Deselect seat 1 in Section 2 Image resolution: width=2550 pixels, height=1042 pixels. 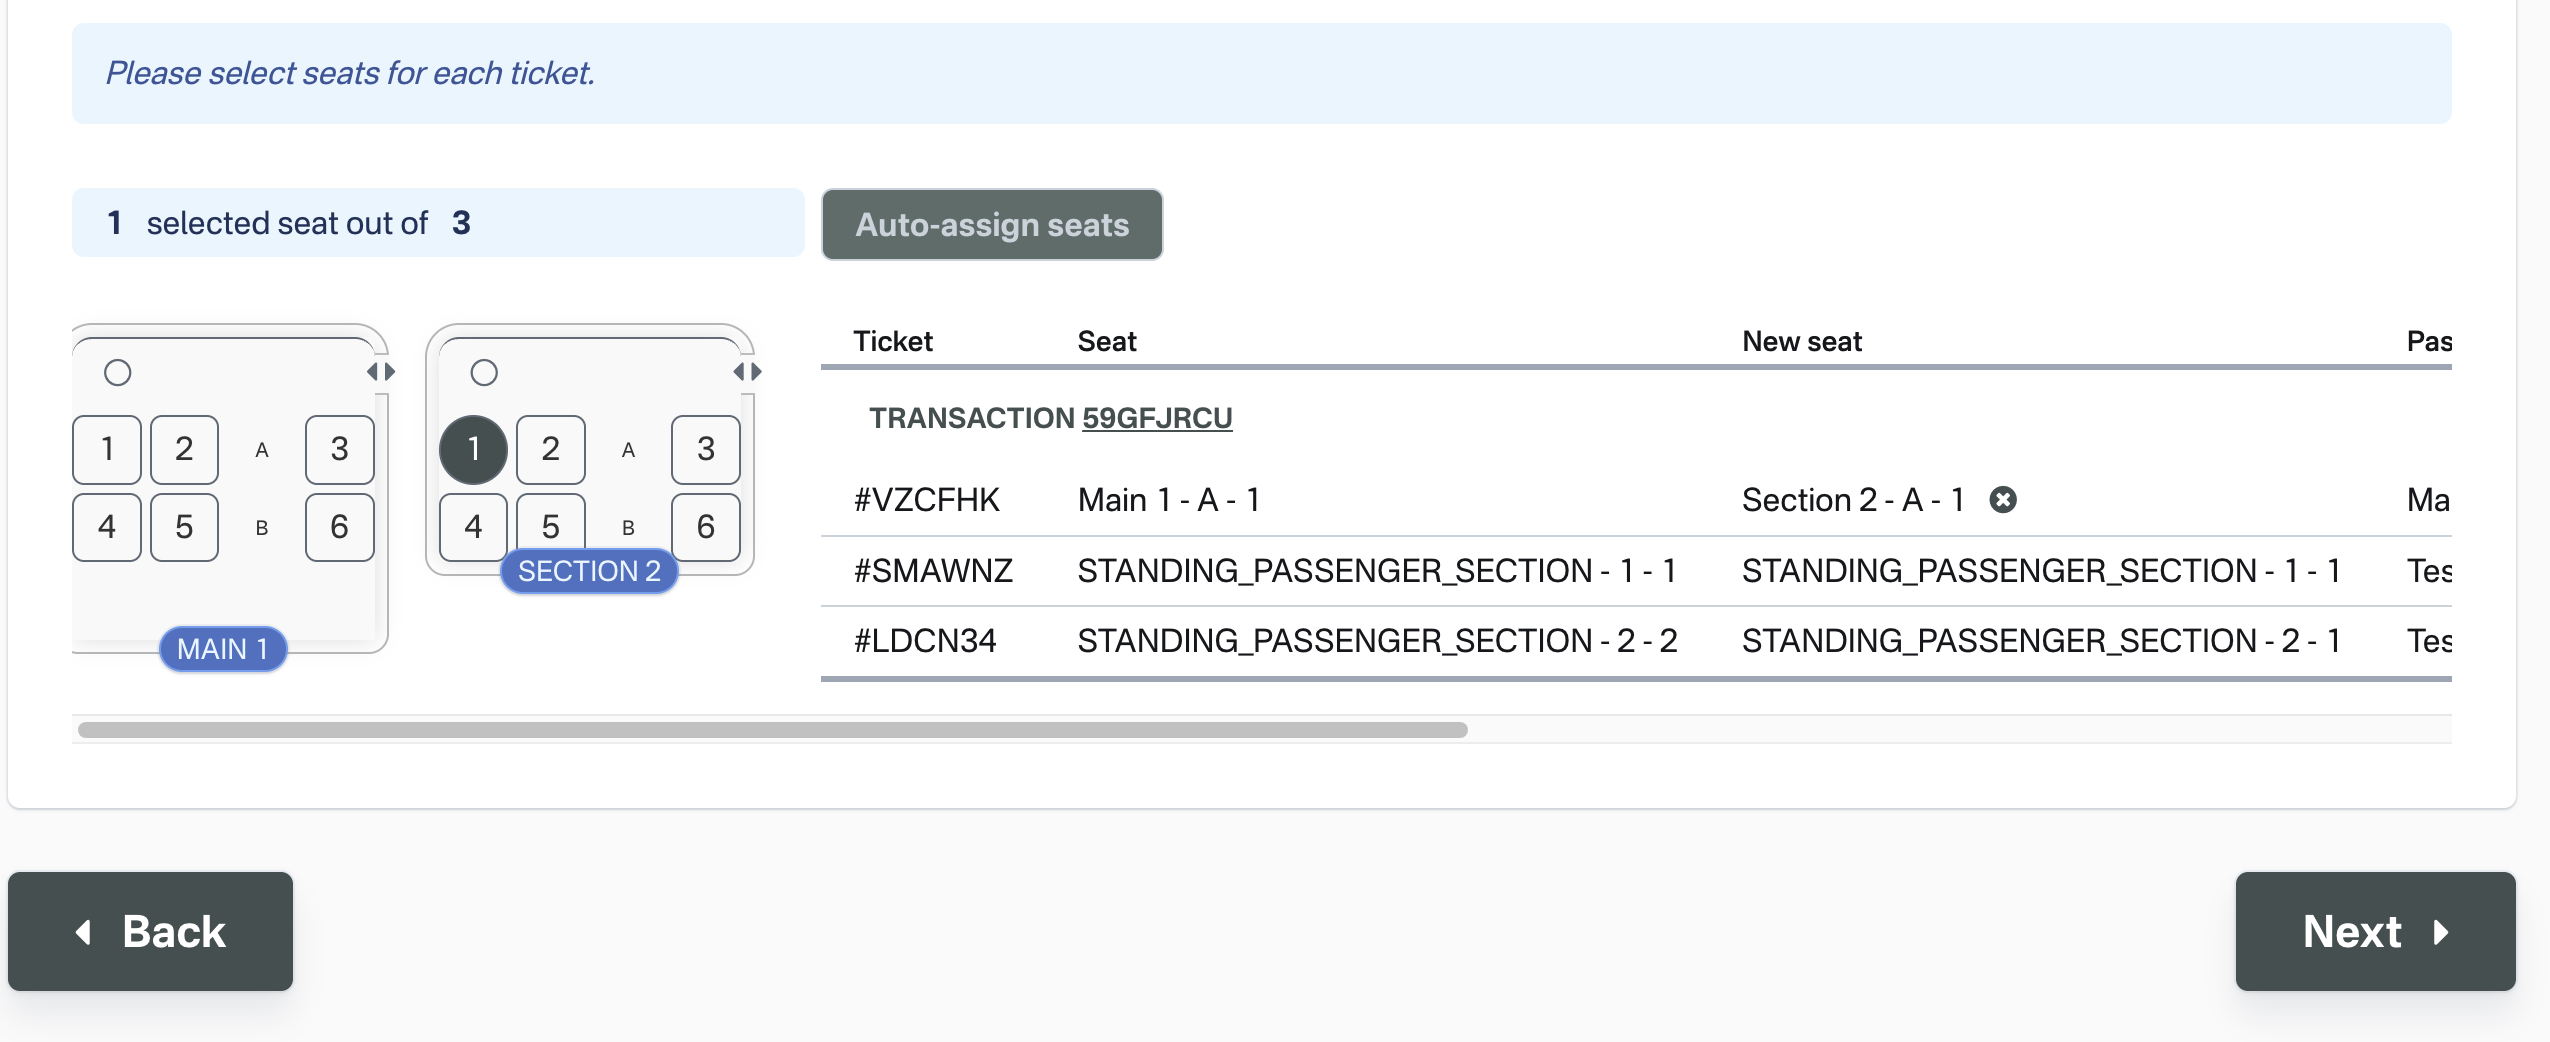point(473,449)
